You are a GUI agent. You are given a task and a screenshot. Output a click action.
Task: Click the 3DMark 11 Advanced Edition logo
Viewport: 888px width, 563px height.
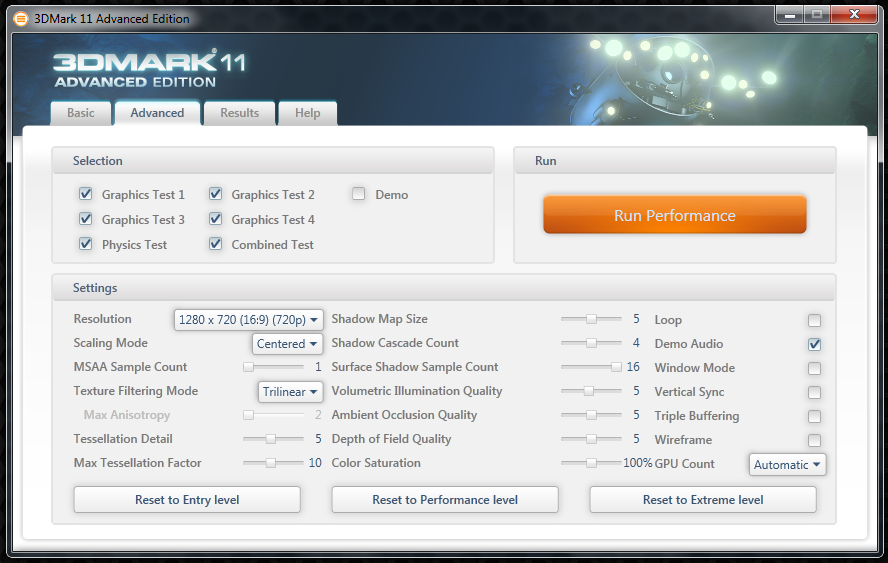[x=150, y=69]
